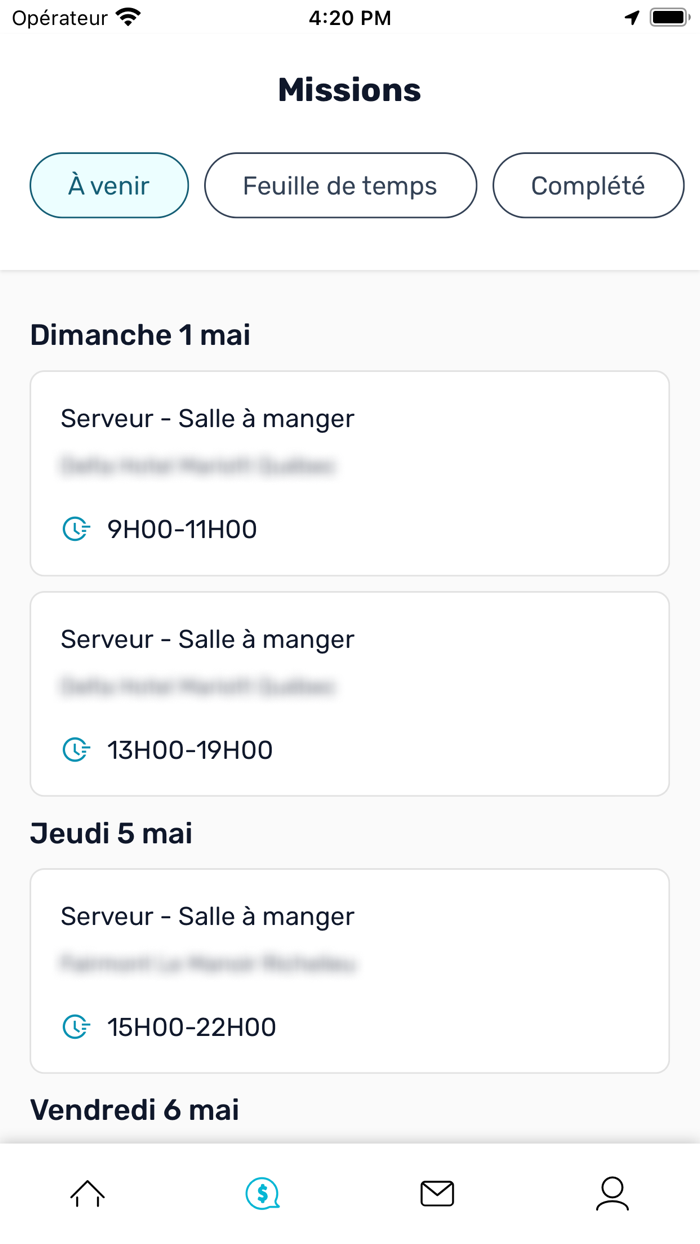This screenshot has height=1244, width=700.
Task: Open the Messages envelope icon
Action: [437, 1193]
